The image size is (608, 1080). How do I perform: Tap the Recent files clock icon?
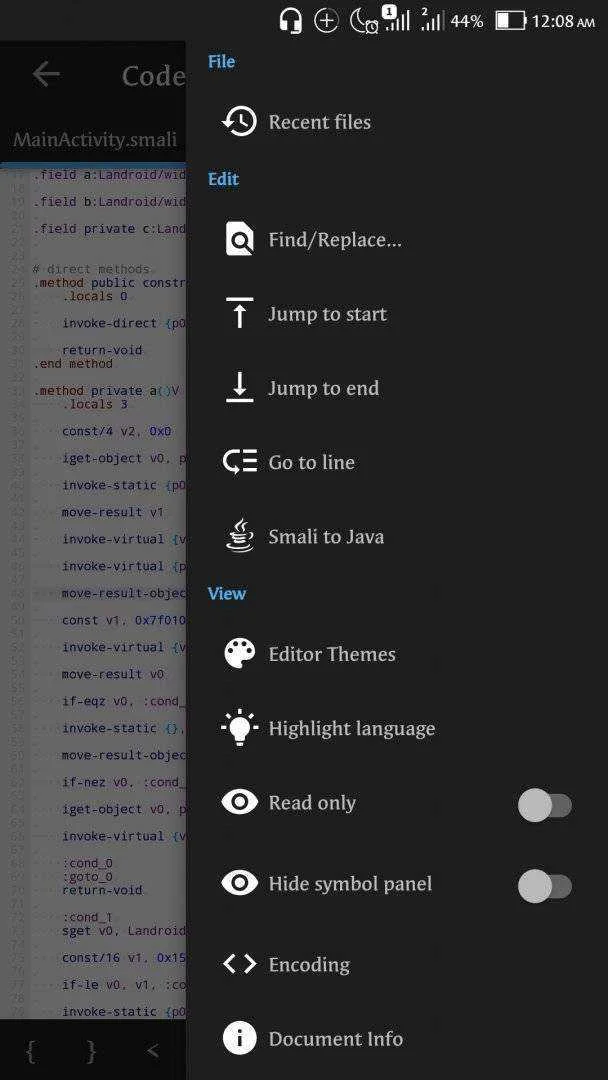click(240, 122)
